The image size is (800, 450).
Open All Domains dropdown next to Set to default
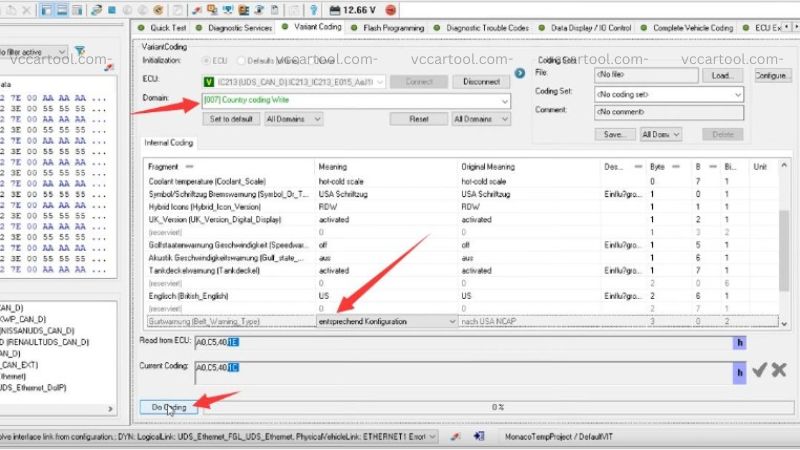[293, 119]
